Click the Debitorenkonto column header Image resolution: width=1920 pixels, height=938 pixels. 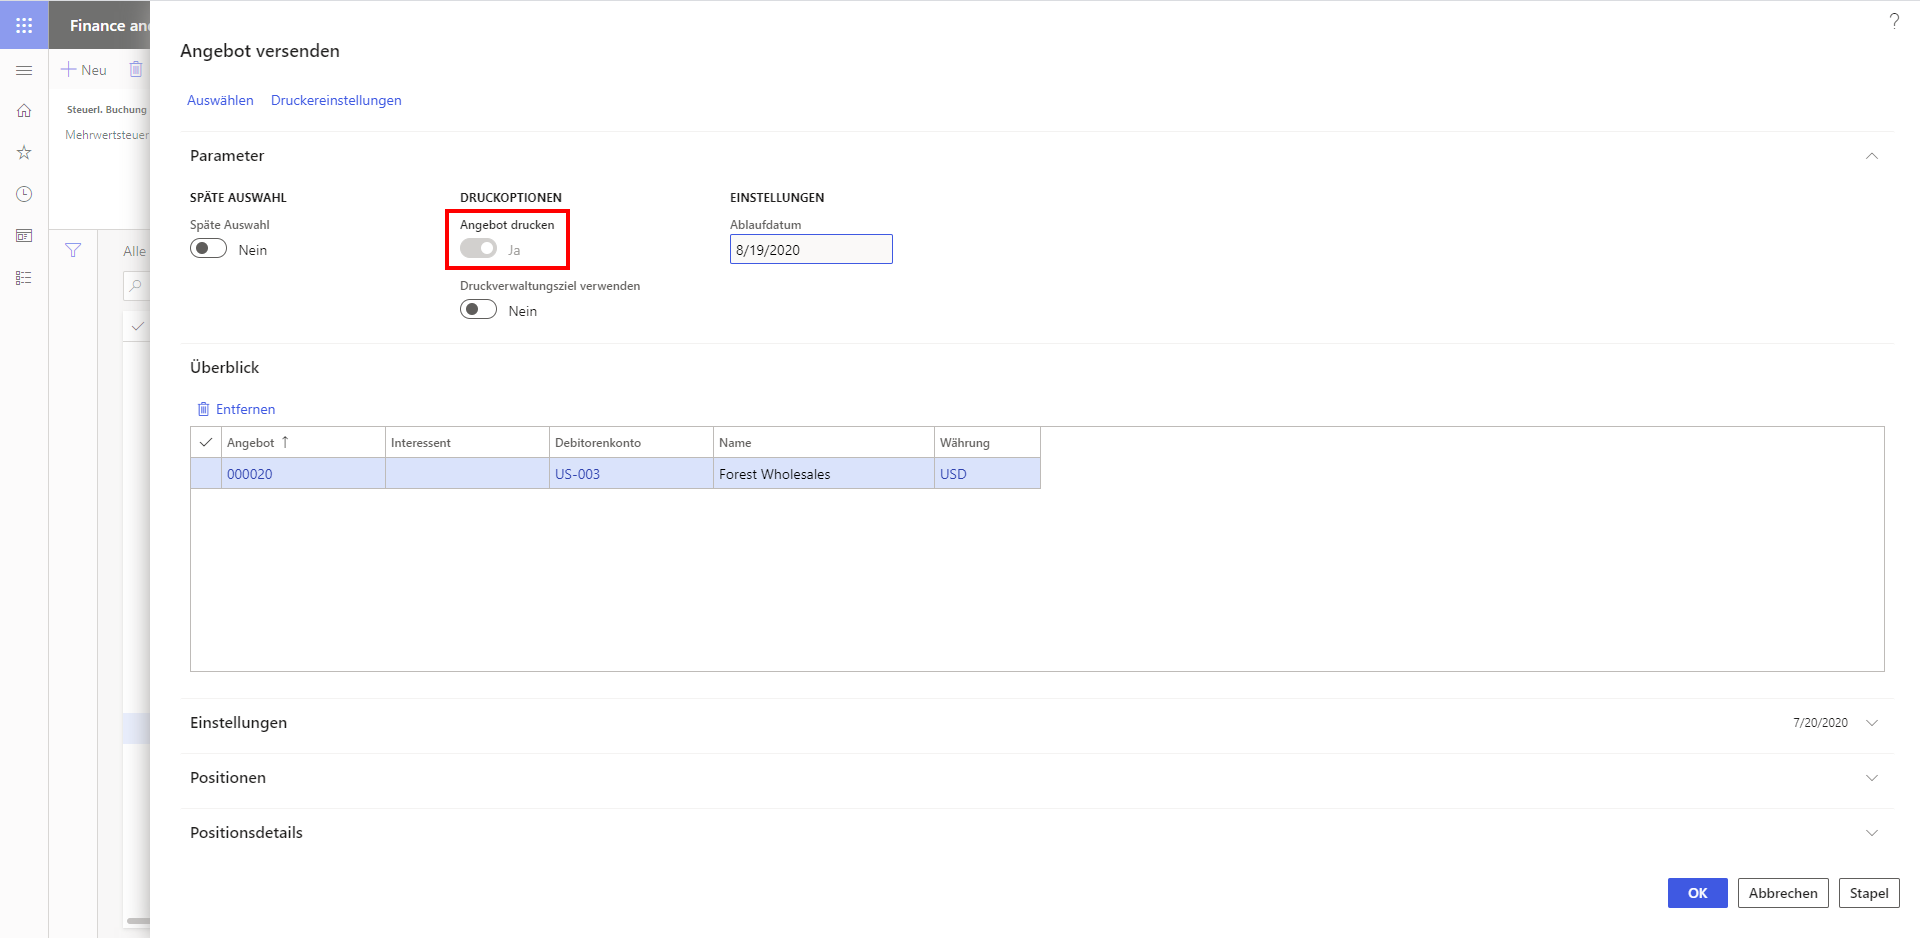631,442
